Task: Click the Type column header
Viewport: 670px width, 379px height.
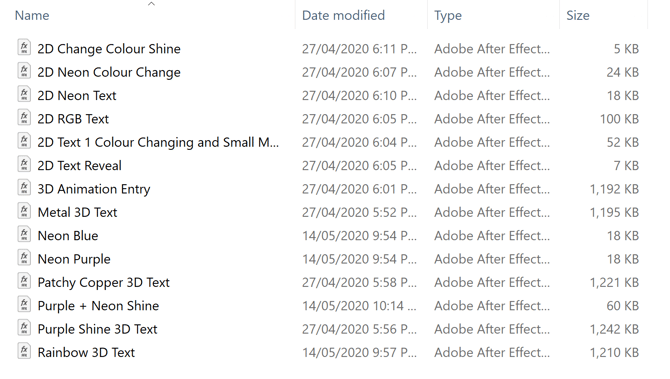Action: [x=448, y=16]
